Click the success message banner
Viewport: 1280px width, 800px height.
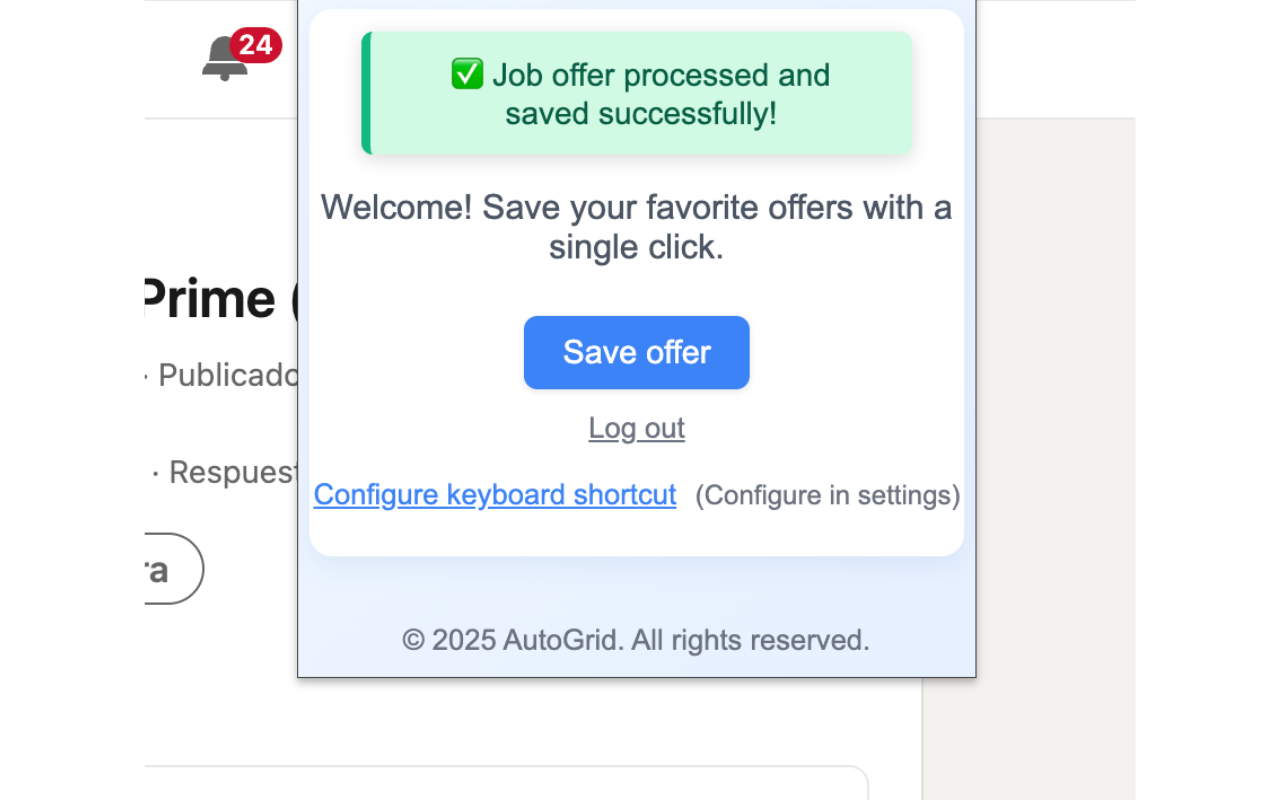[636, 93]
